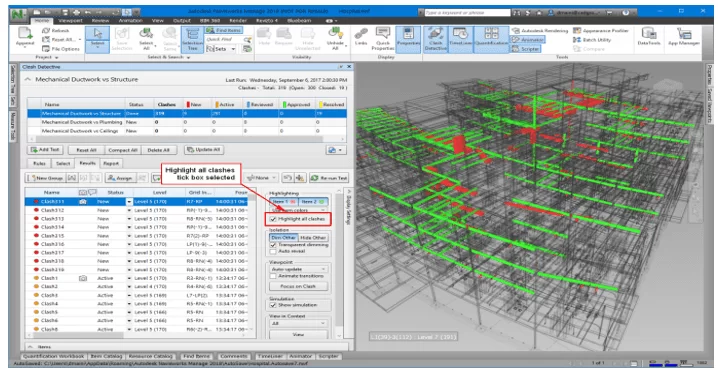Switch to the Select tab in Clash Detective
Screen dimensions: 718x373
click(x=63, y=163)
